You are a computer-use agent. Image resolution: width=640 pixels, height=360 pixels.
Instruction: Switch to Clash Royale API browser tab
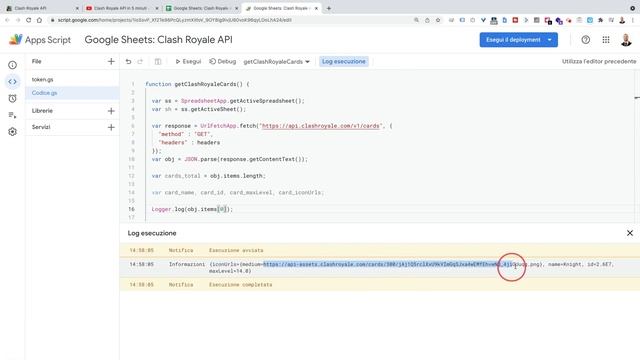(x=41, y=8)
